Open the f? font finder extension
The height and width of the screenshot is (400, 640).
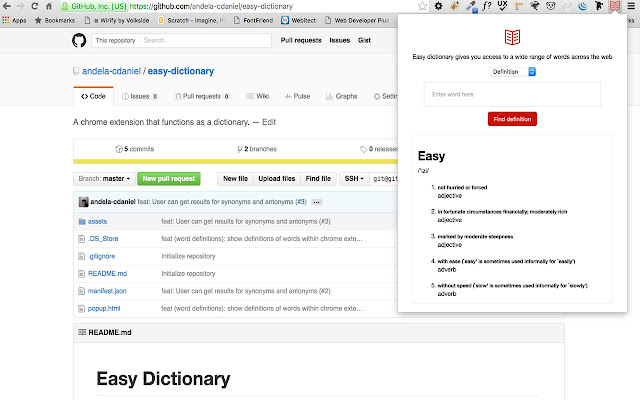pyautogui.click(x=487, y=6)
